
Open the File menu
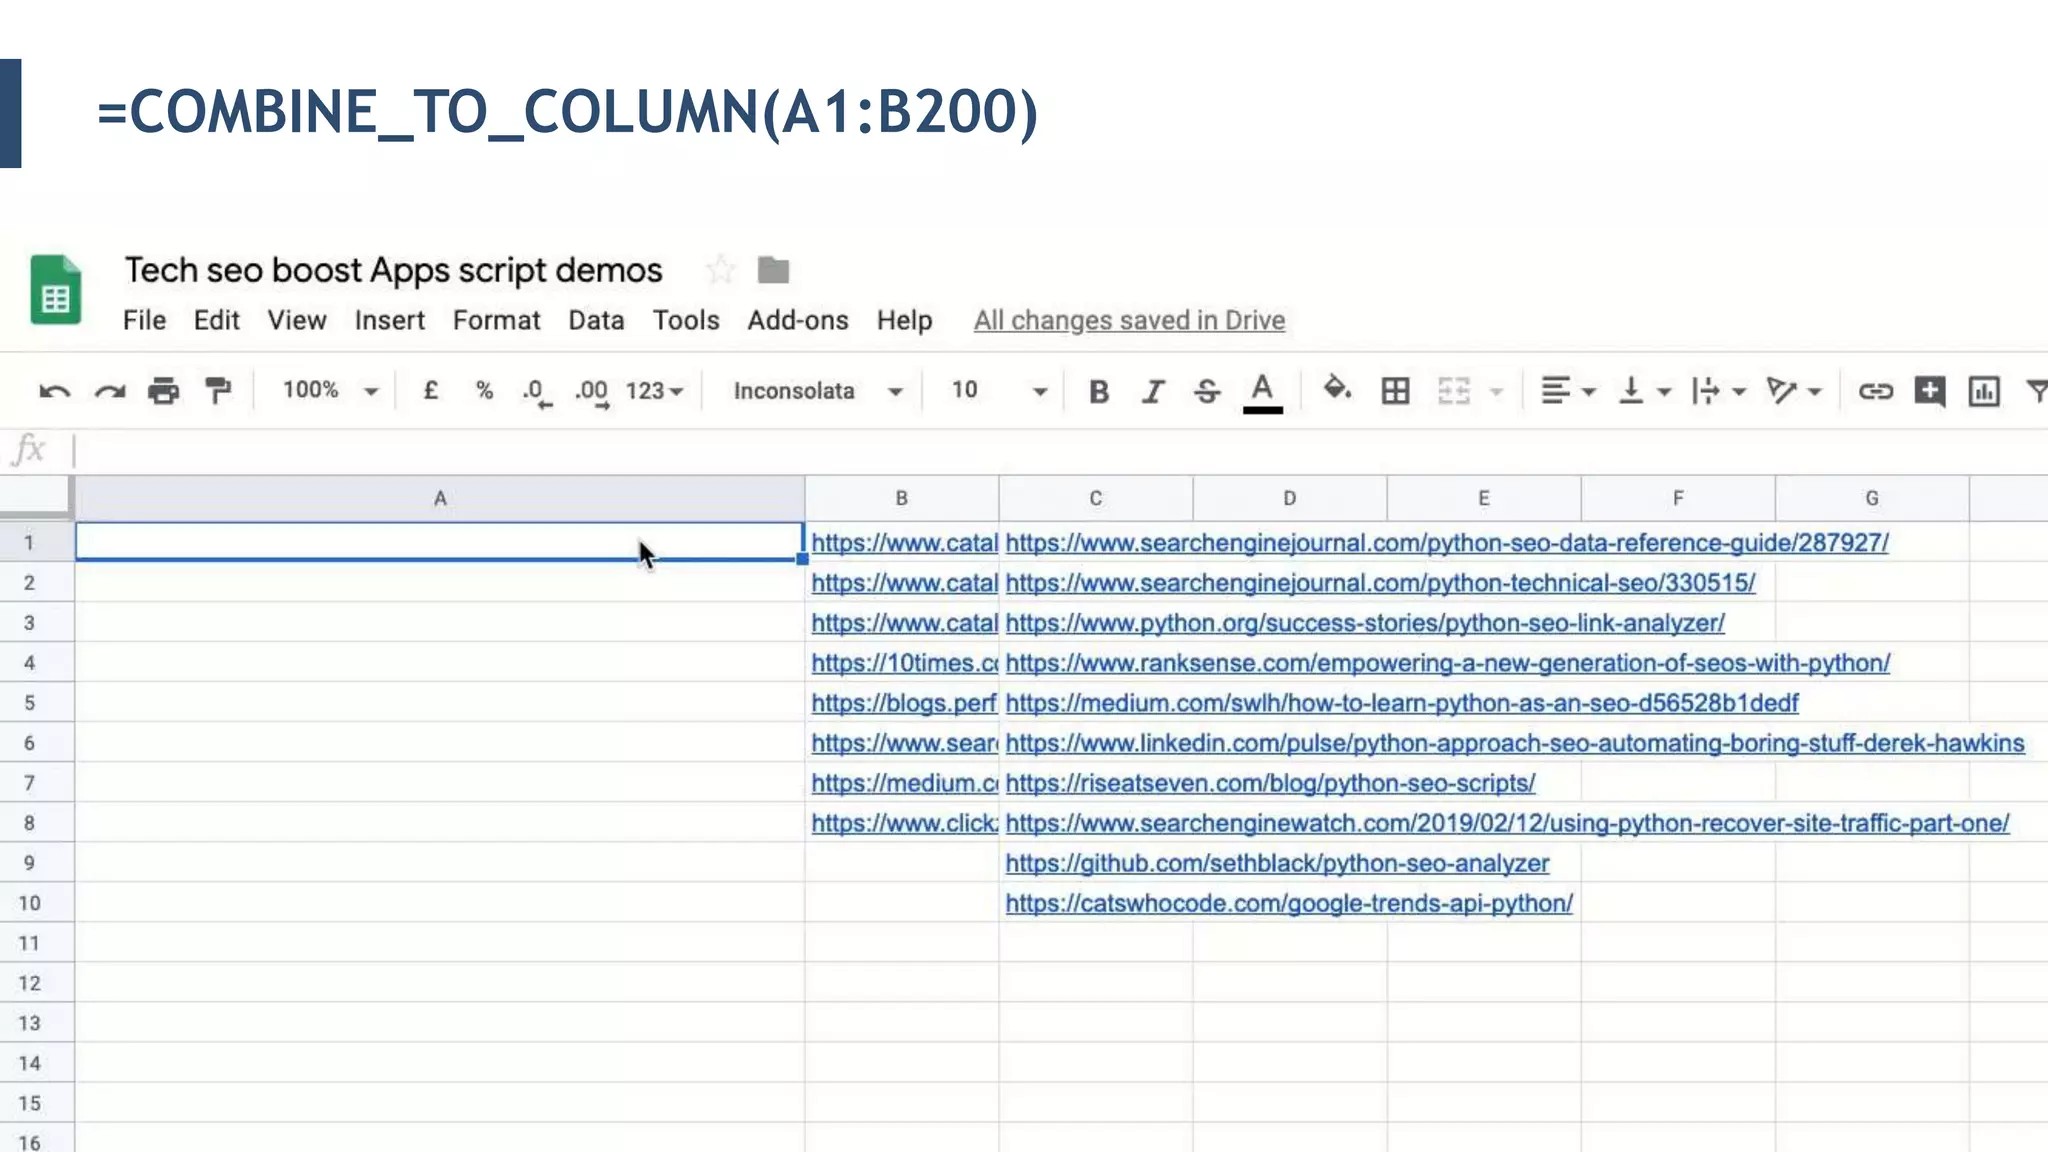click(x=144, y=320)
